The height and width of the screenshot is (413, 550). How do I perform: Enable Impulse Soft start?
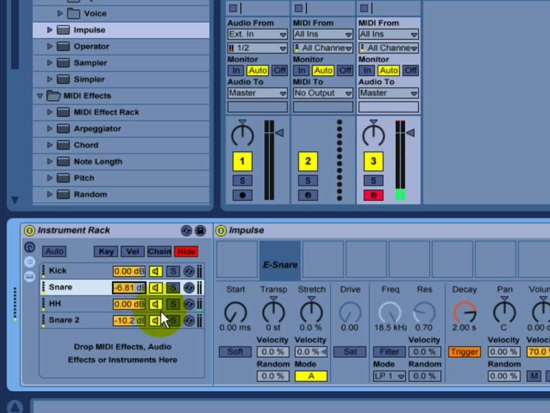click(x=235, y=352)
